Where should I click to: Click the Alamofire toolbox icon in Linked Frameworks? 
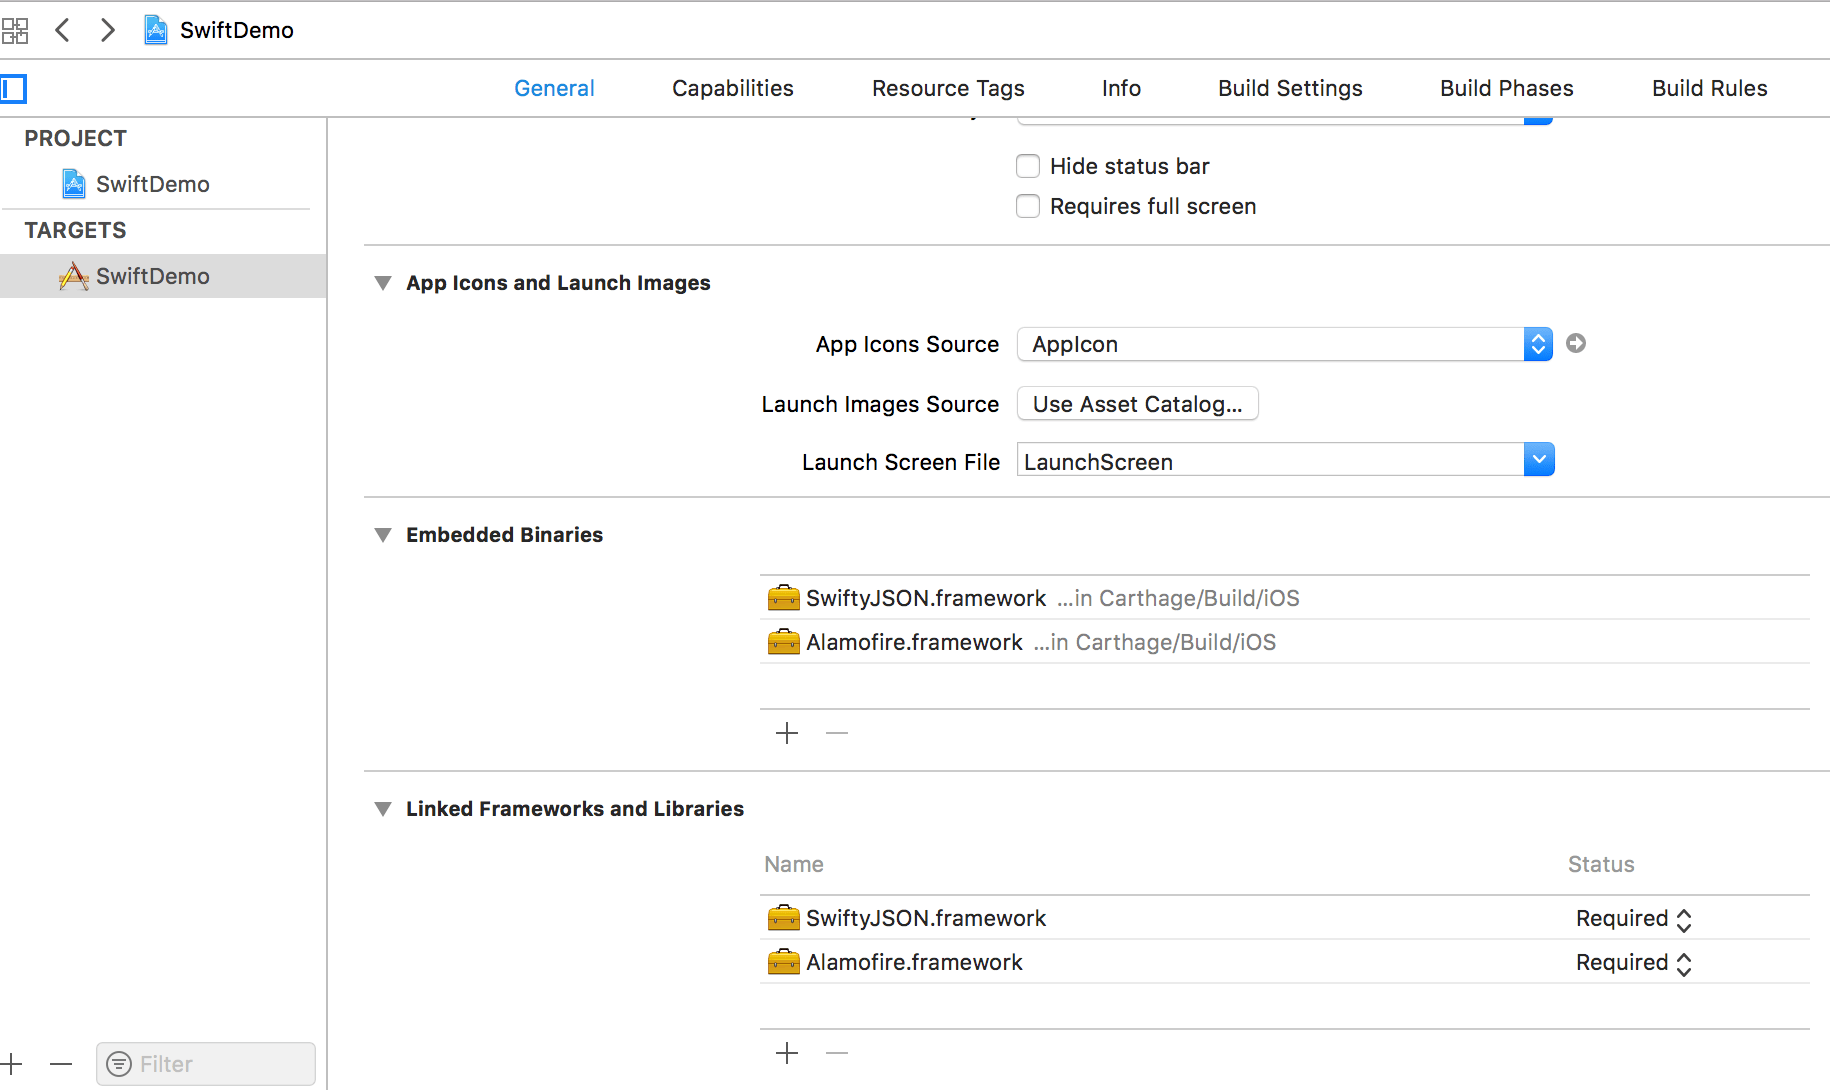783,962
